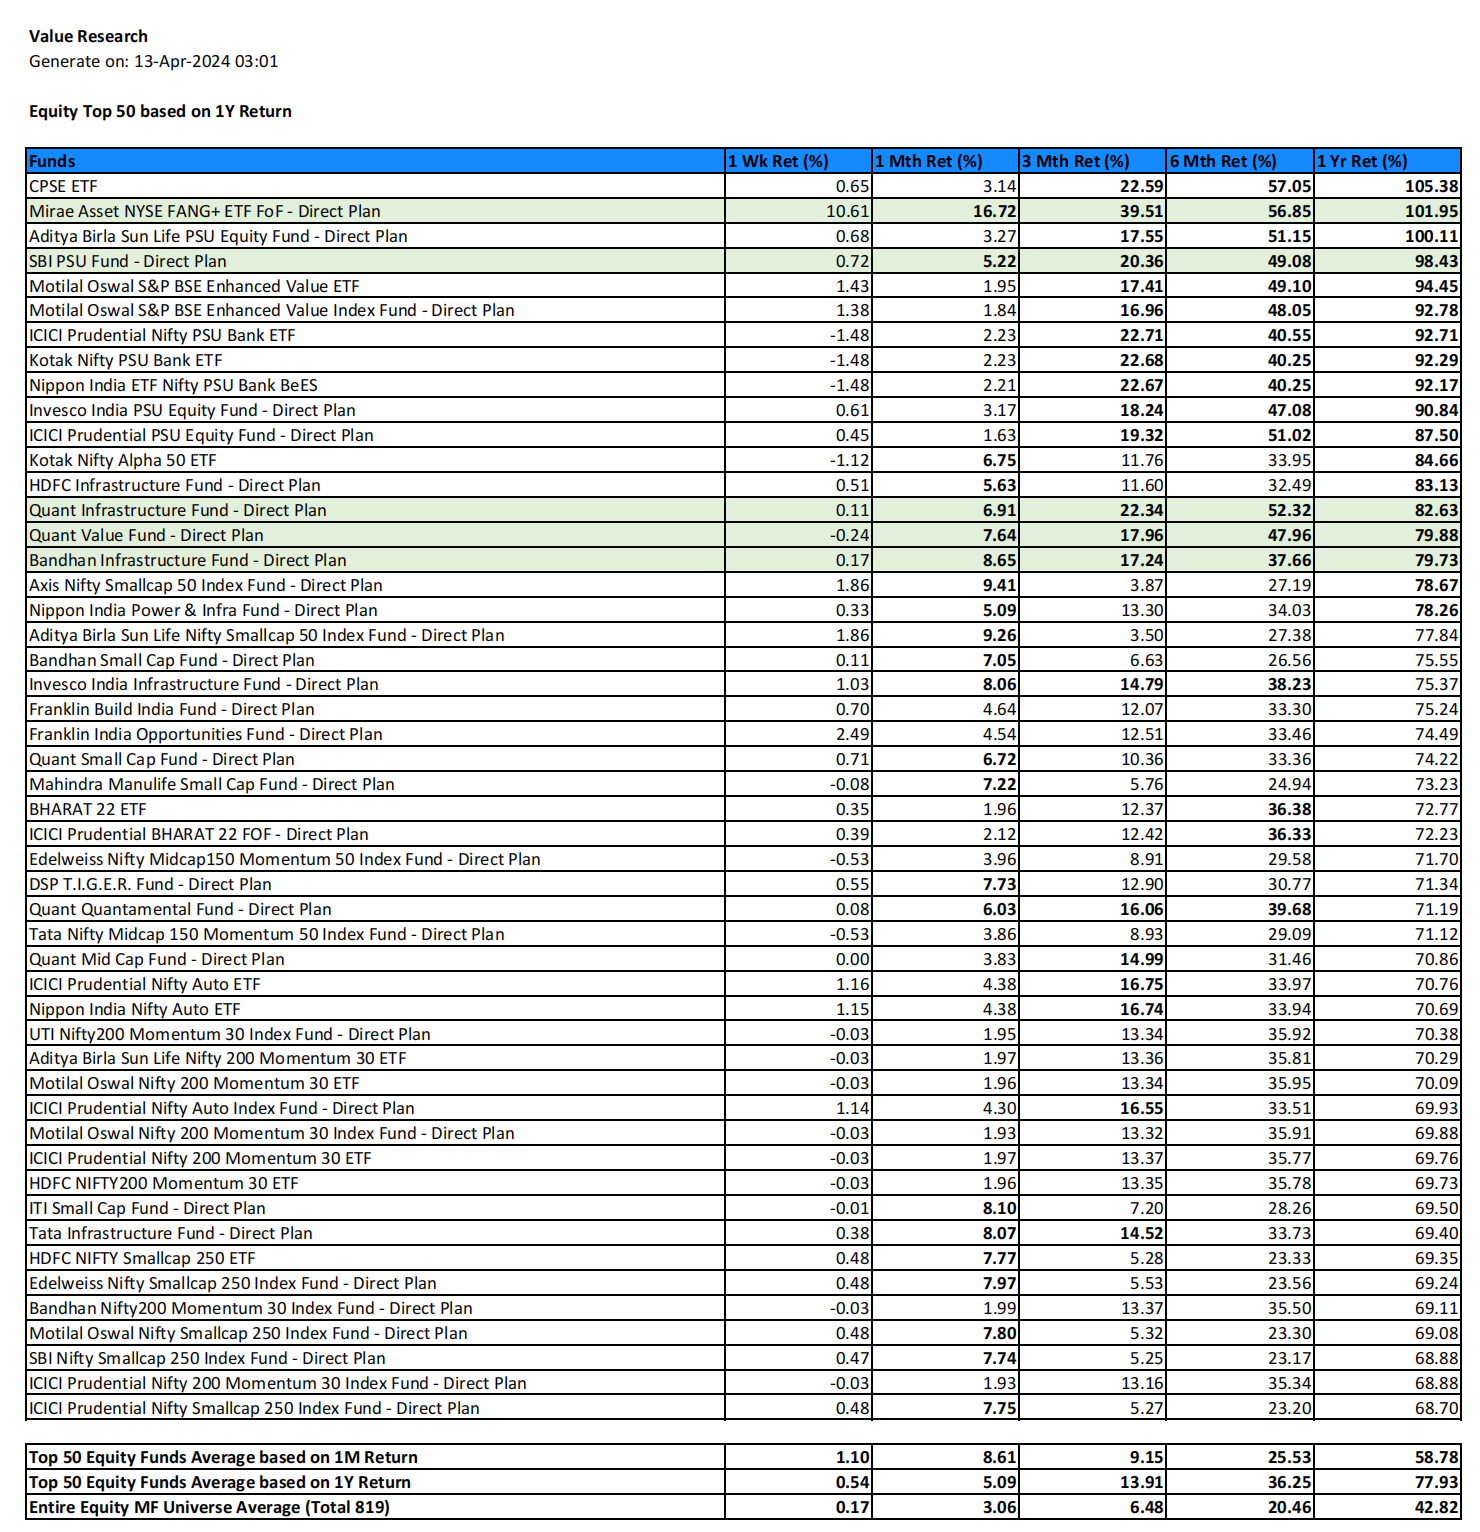Click Franklin India Opportunities Fund row
This screenshot has height=1532, width=1480.
[x=743, y=734]
